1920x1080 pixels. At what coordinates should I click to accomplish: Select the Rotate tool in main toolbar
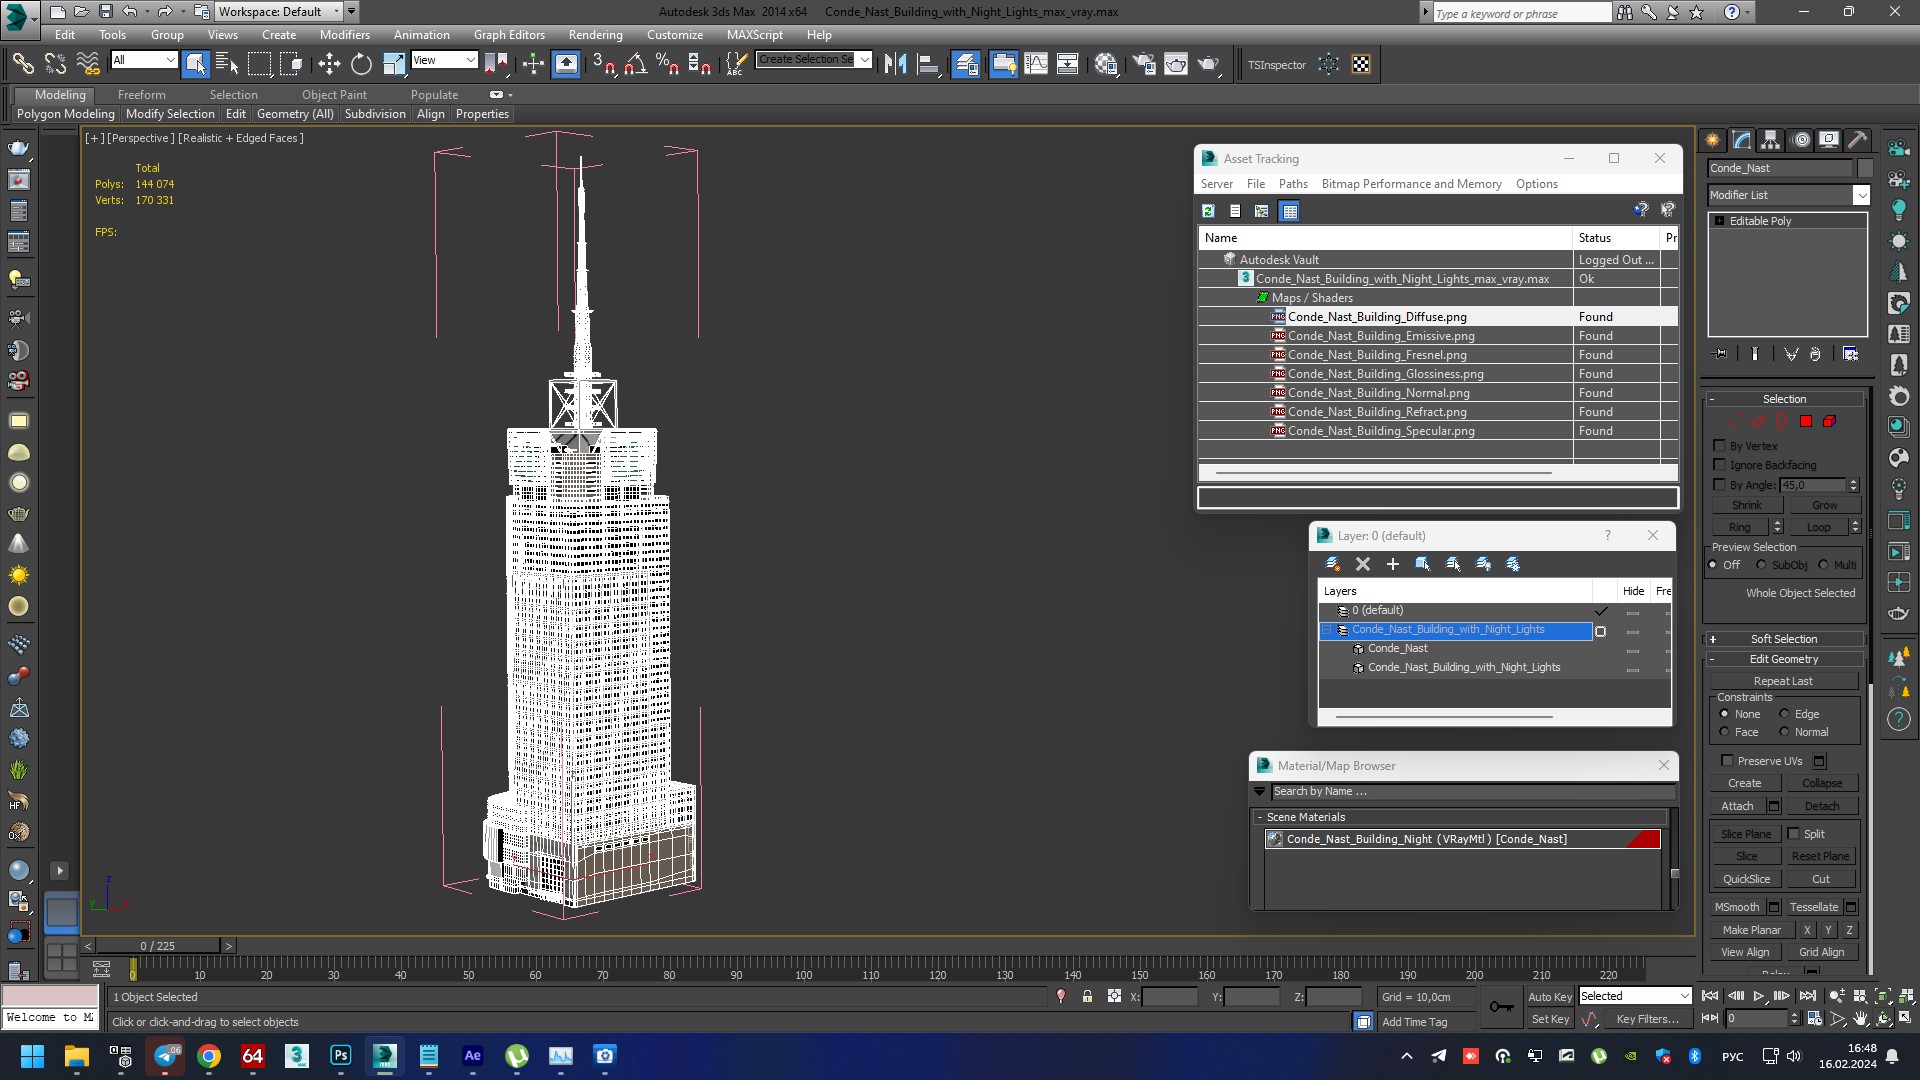click(361, 64)
